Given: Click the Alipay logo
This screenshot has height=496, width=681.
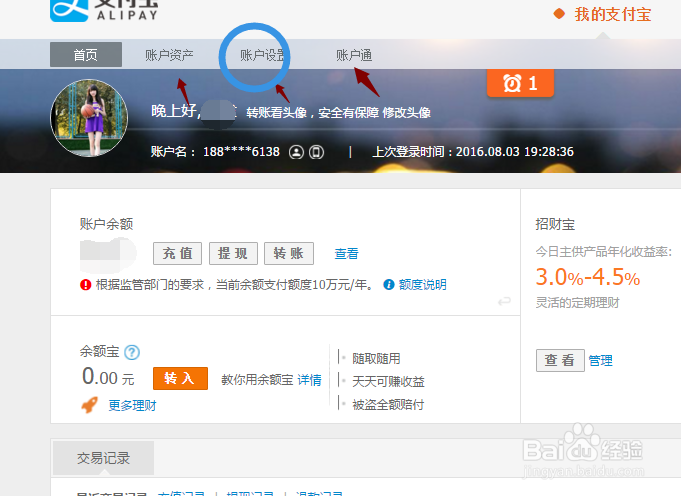Looking at the screenshot, I should (104, 10).
